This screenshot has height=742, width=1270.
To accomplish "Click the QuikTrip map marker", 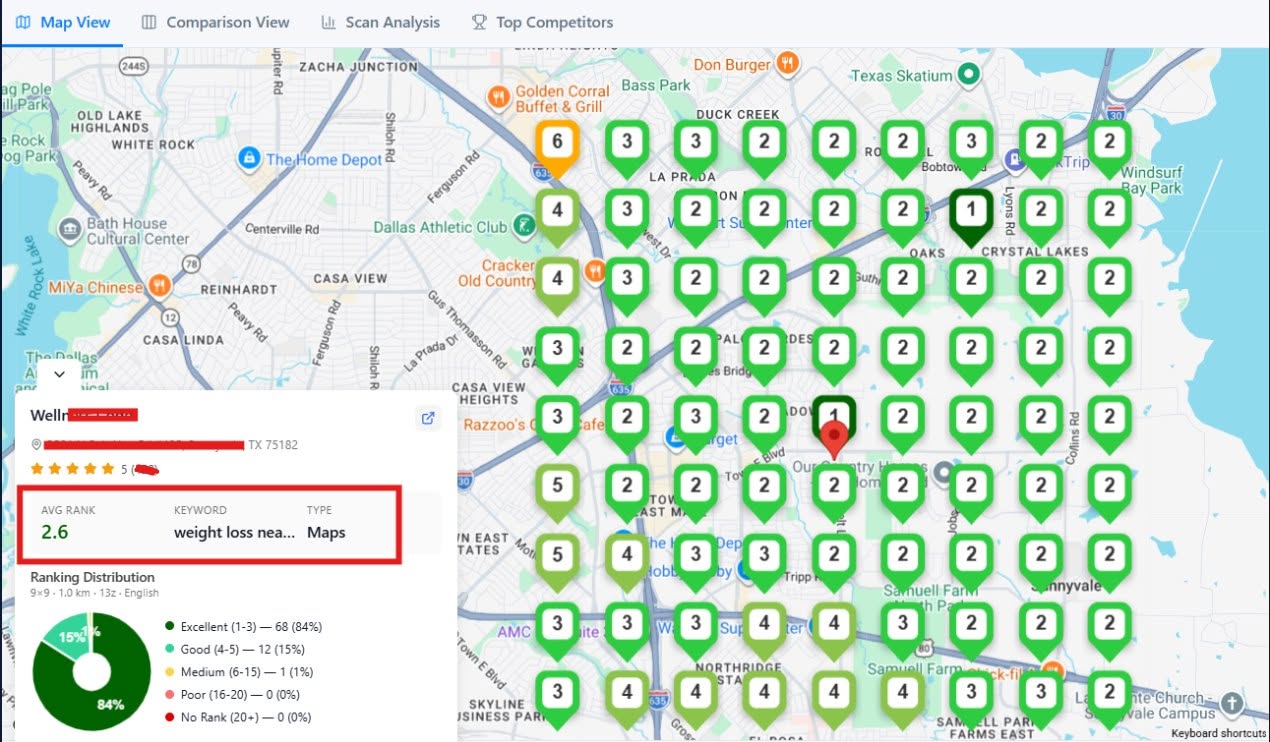I will point(1013,160).
